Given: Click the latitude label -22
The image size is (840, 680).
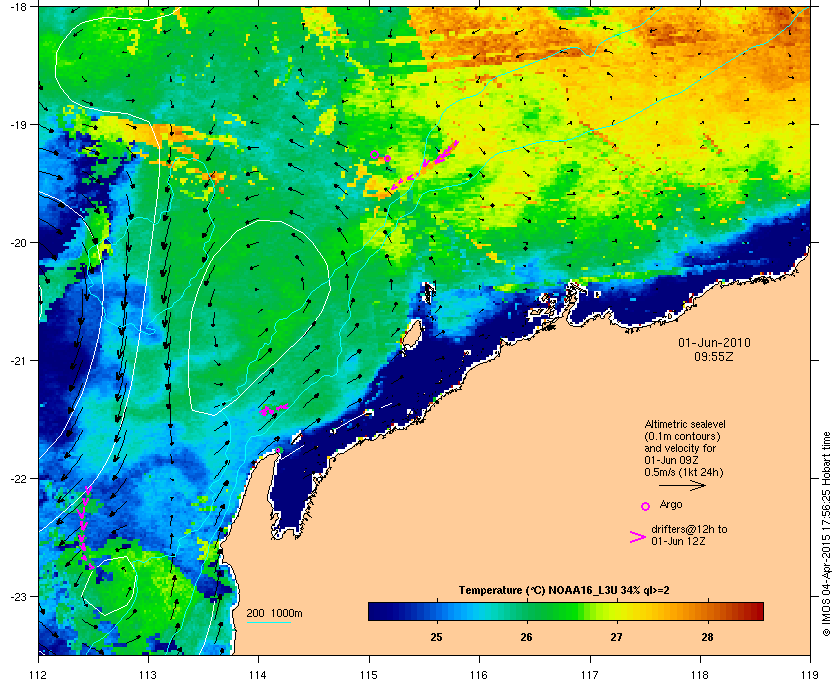Looking at the screenshot, I should 18,479.
